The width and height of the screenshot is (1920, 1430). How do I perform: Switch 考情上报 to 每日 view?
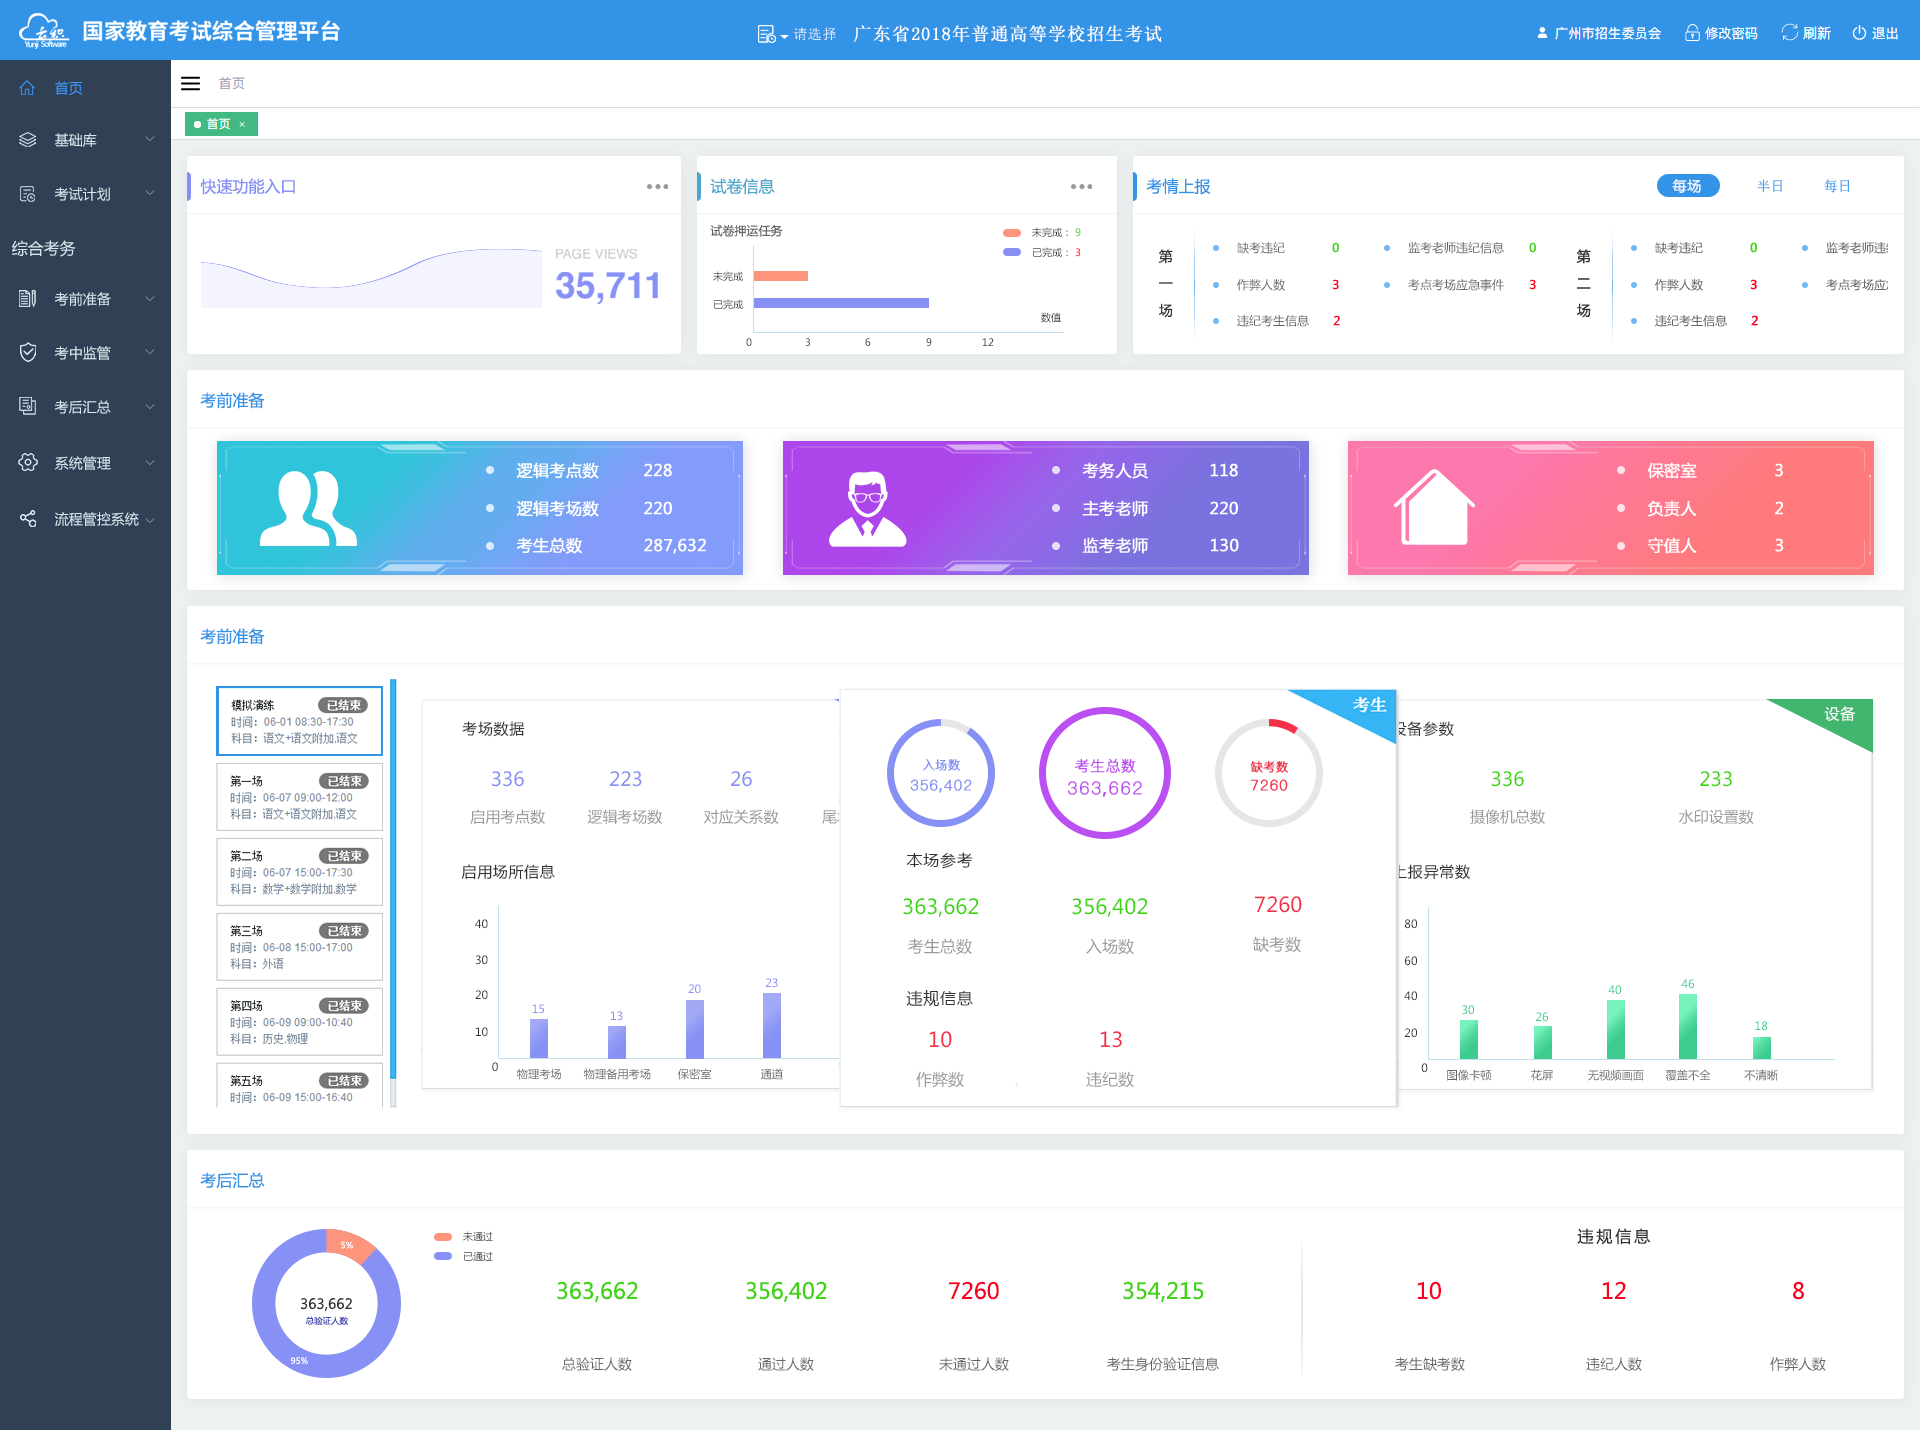click(x=1836, y=186)
